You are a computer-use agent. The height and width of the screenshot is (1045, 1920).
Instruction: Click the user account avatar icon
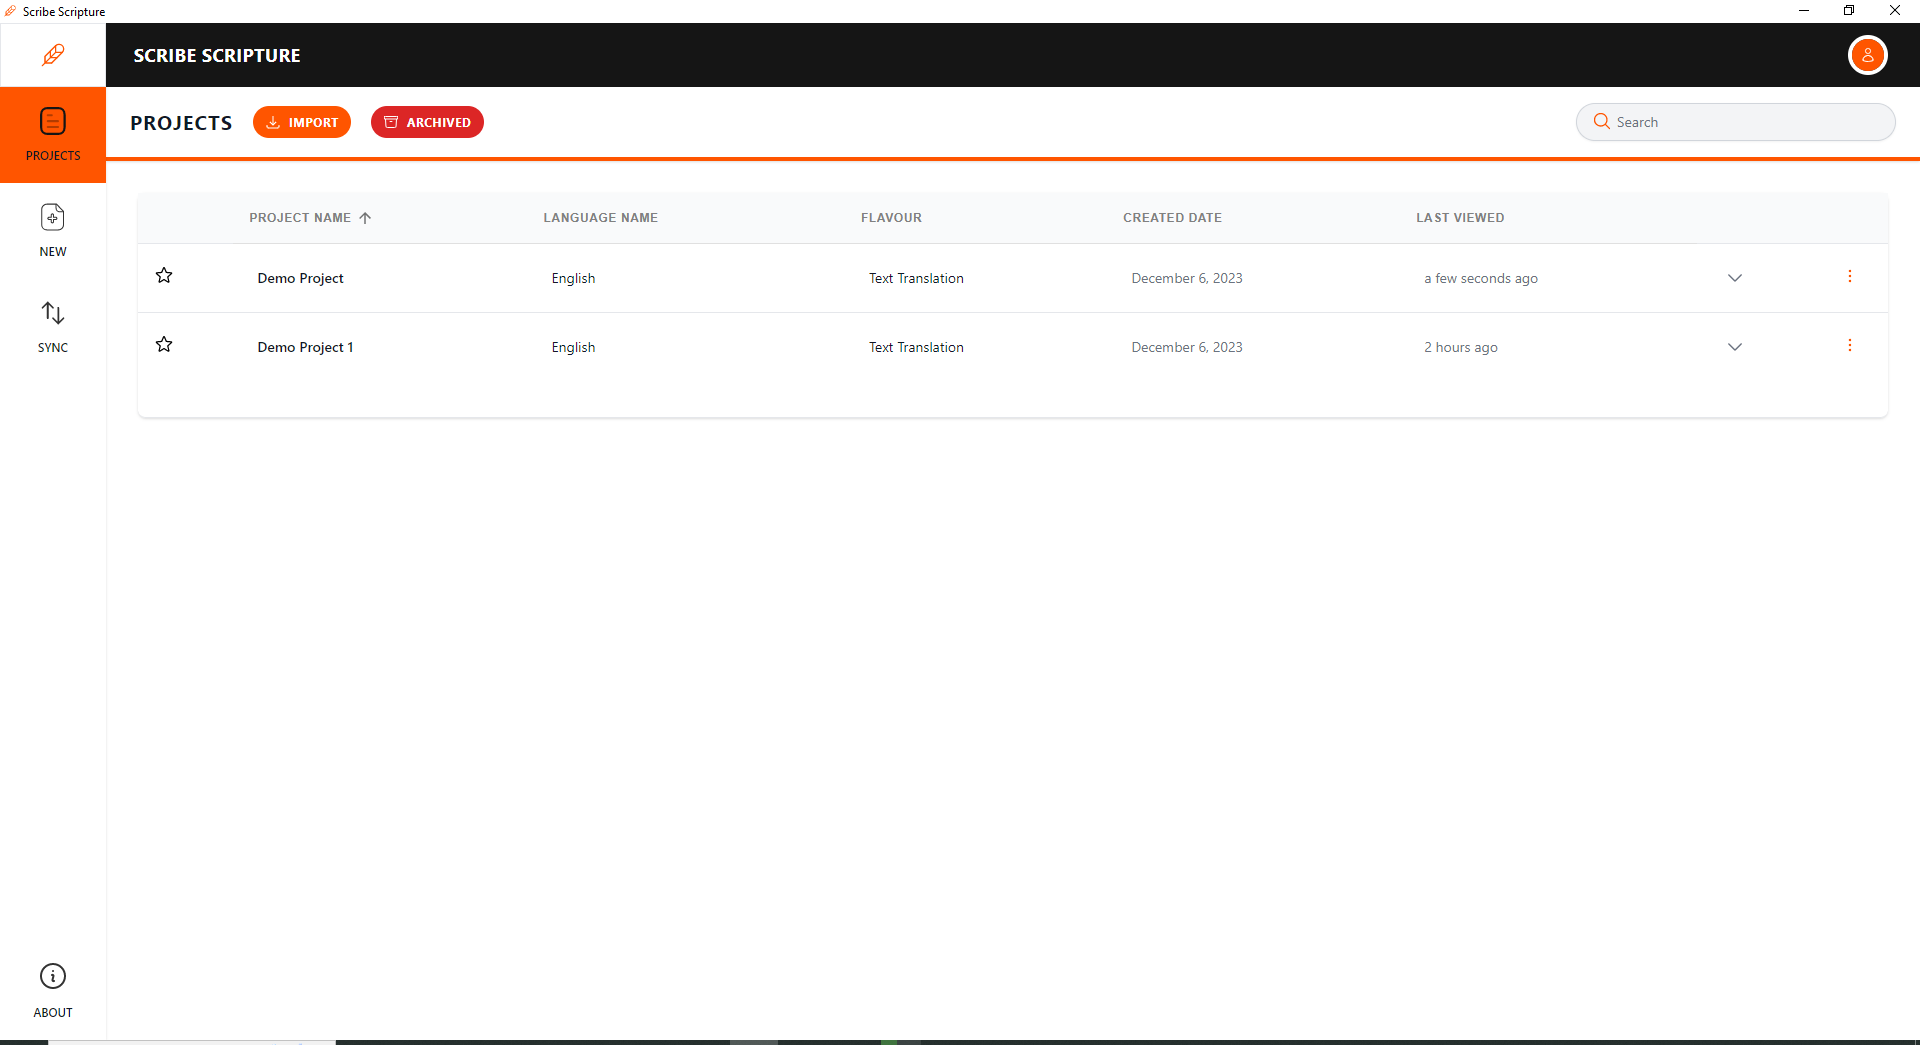click(x=1868, y=55)
